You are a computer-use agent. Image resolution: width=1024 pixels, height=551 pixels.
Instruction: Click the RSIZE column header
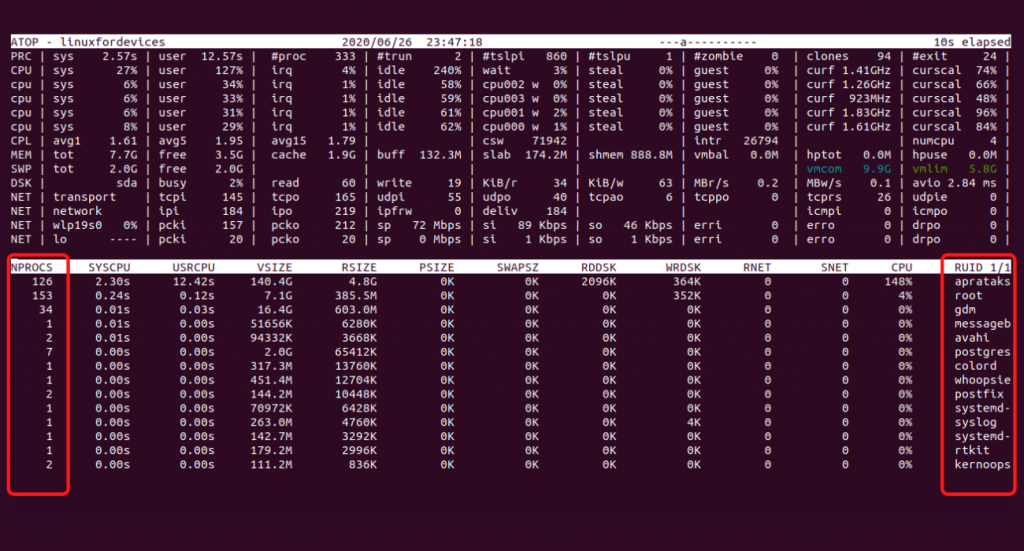pos(359,268)
